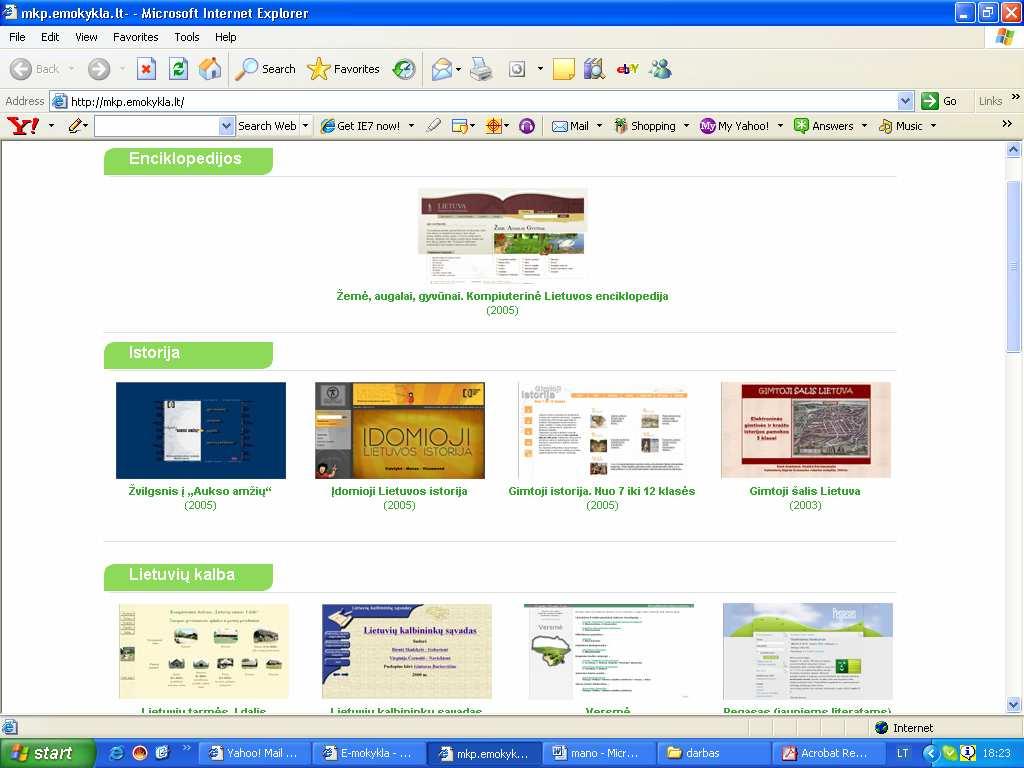The image size is (1024, 768).
Task: Click the Search Web button
Action: click(x=267, y=126)
